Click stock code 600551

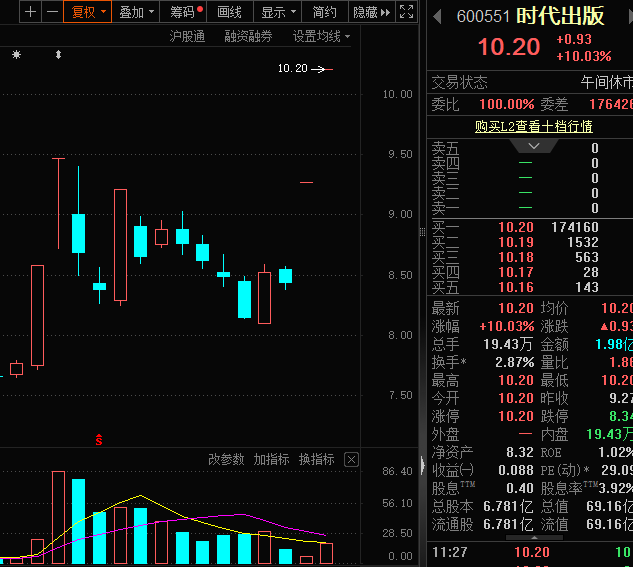click(x=483, y=17)
